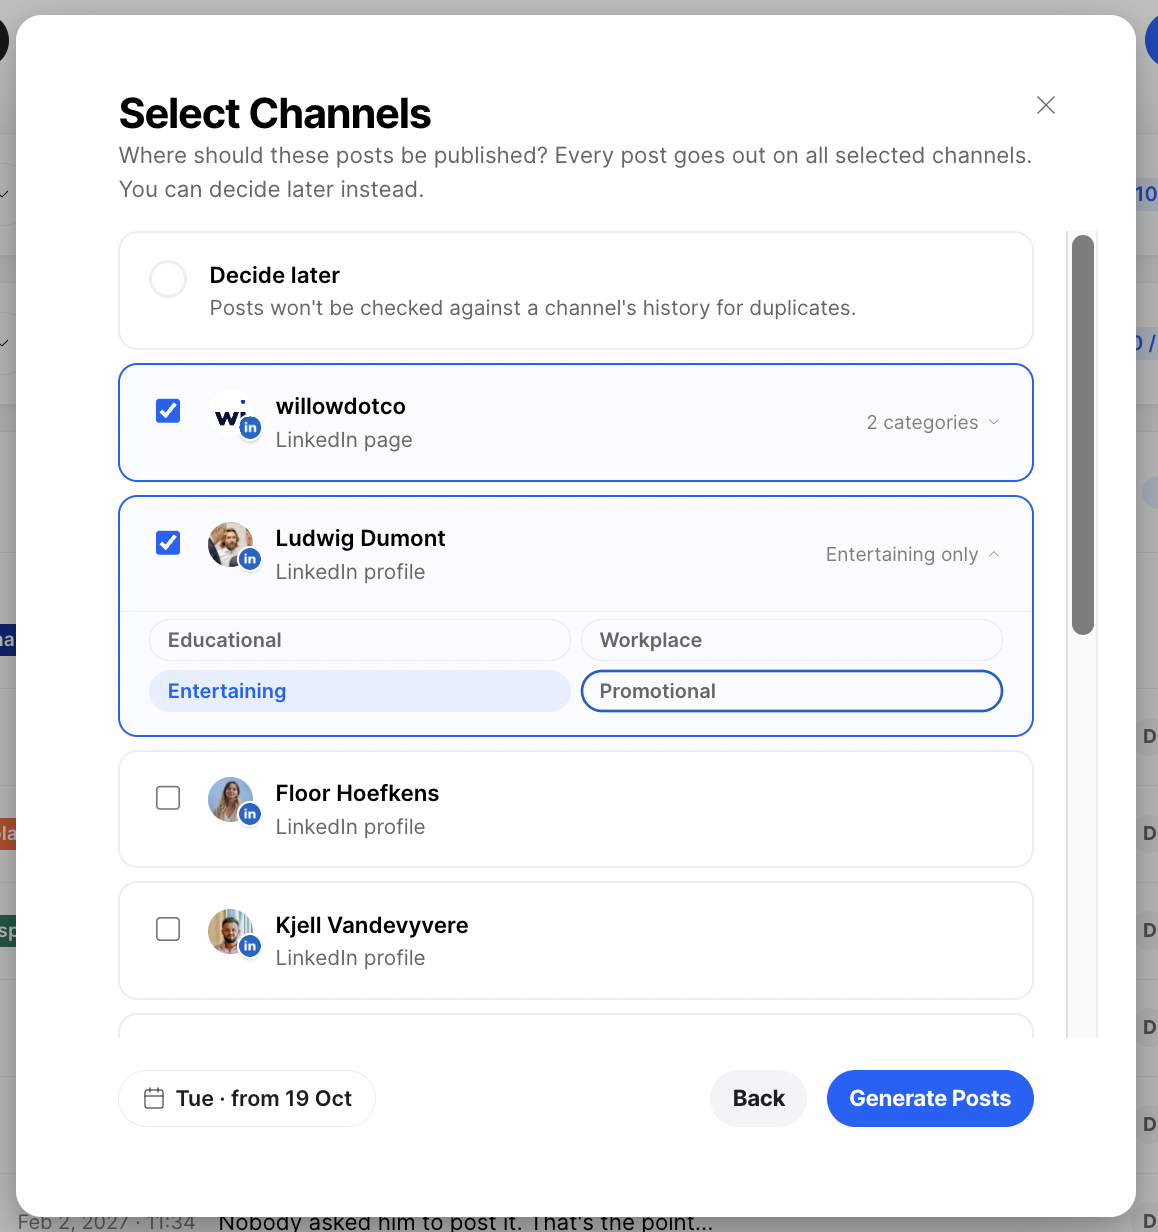This screenshot has width=1158, height=1232.
Task: Click the LinkedIn page label under willowdotco
Action: (x=344, y=440)
